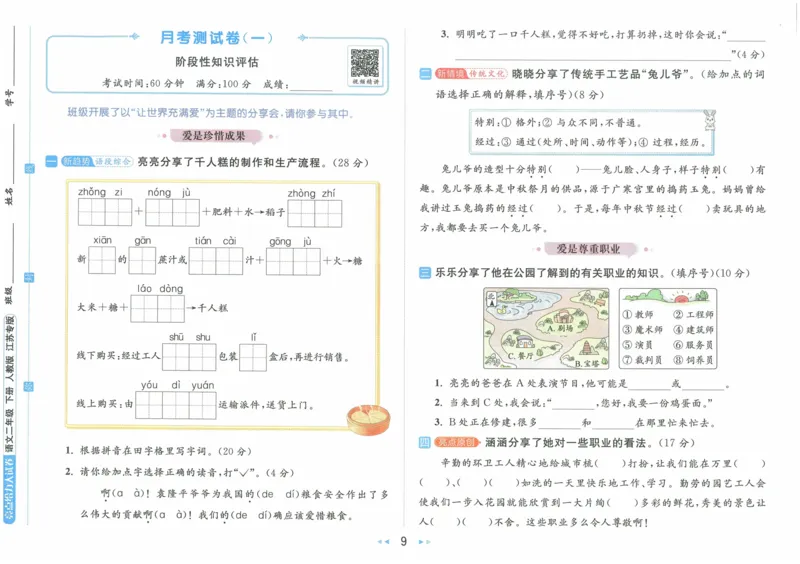This screenshot has height=564, width=800.
Task: Click the pinyin zhǒng zi writing grid
Action: click(105, 212)
